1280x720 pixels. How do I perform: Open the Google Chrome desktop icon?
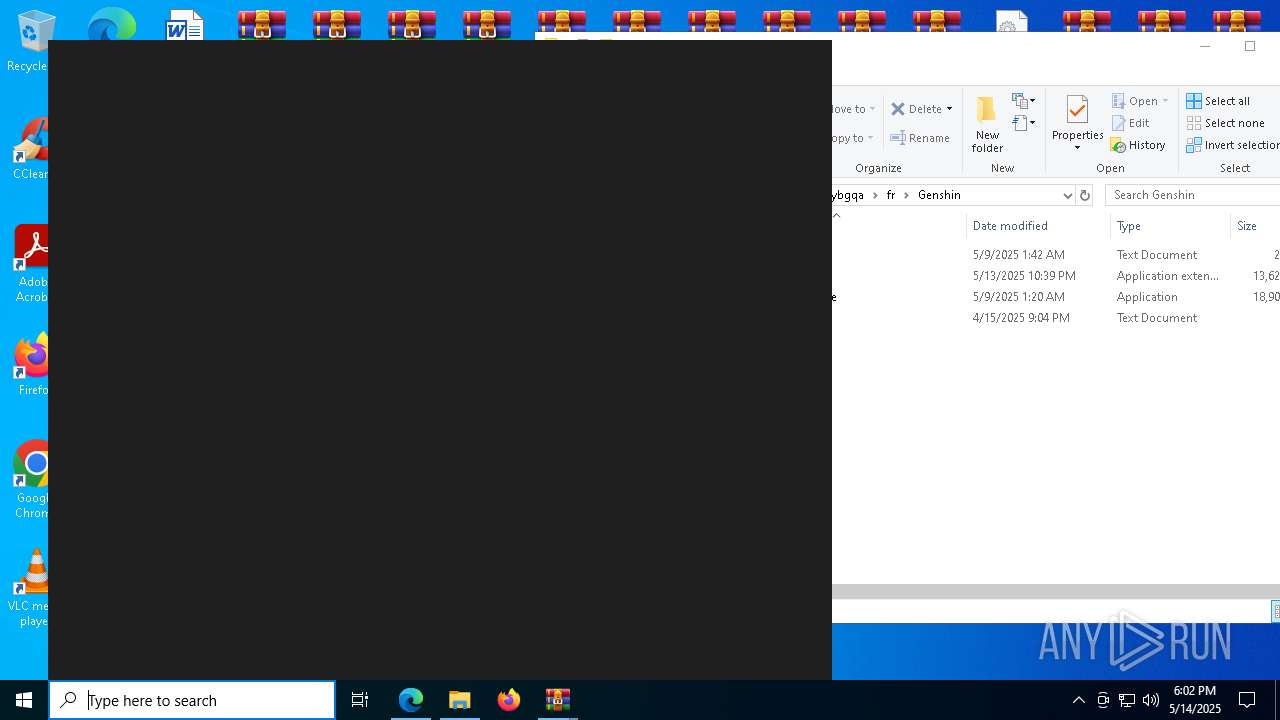pyautogui.click(x=31, y=480)
